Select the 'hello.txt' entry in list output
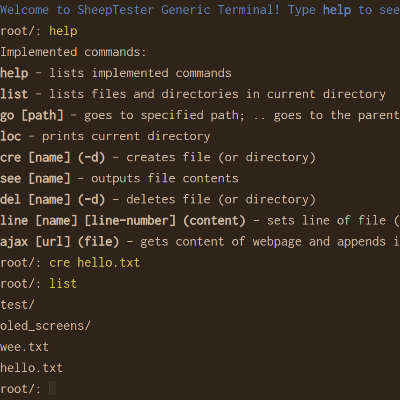400x400 pixels. (x=31, y=368)
